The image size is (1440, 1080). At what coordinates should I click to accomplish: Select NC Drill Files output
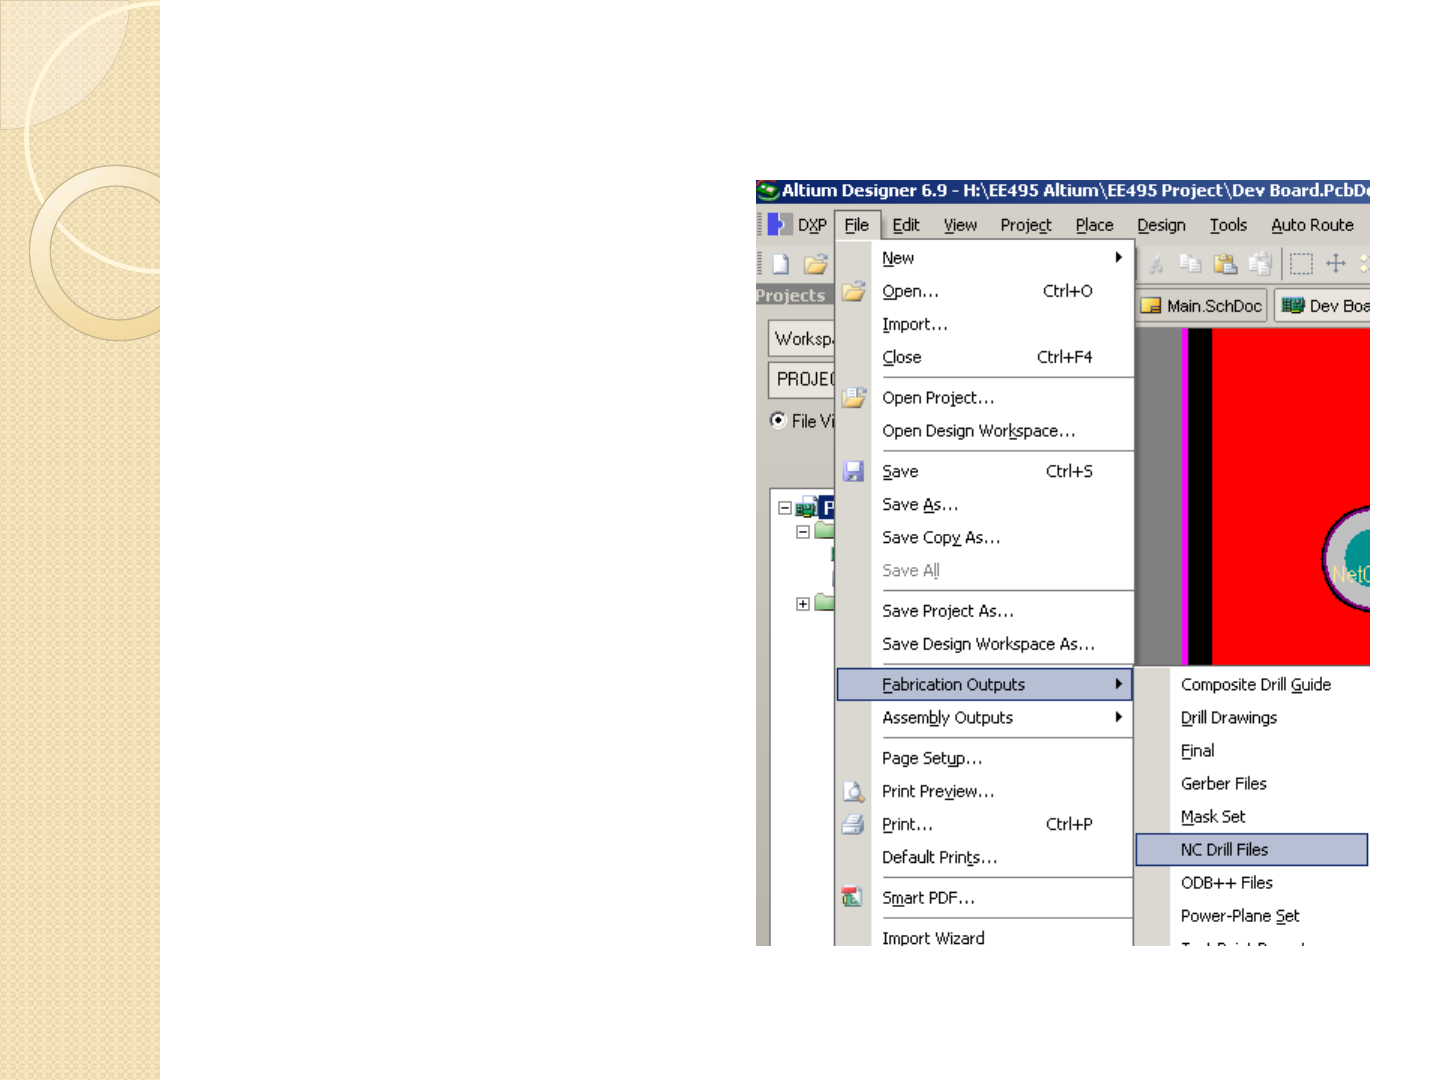pos(1252,850)
